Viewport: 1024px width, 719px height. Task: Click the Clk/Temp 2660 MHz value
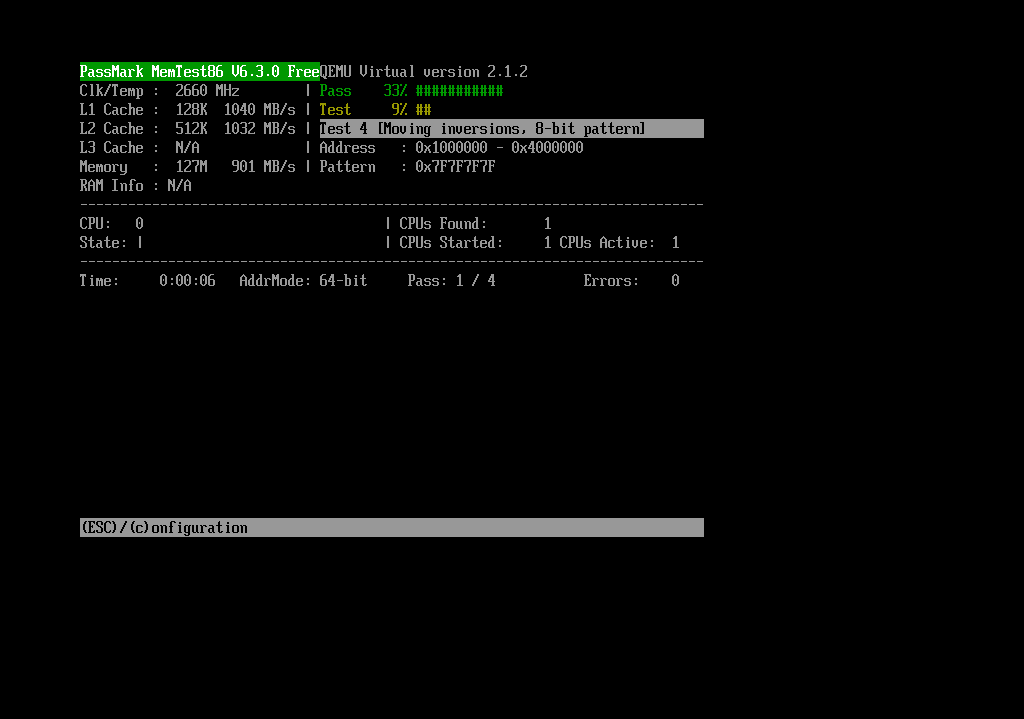point(207,91)
